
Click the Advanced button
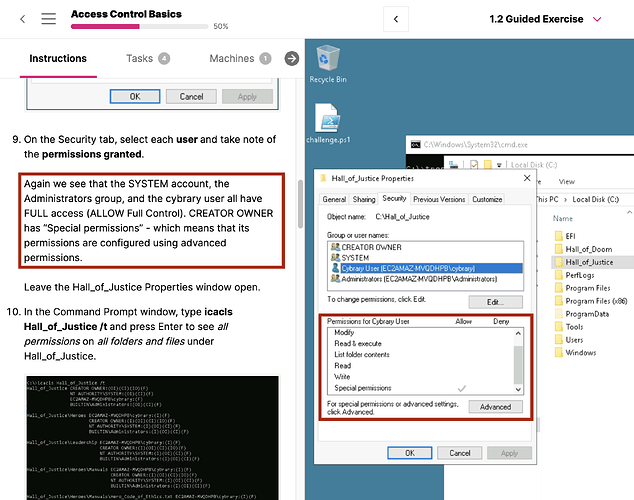495,407
